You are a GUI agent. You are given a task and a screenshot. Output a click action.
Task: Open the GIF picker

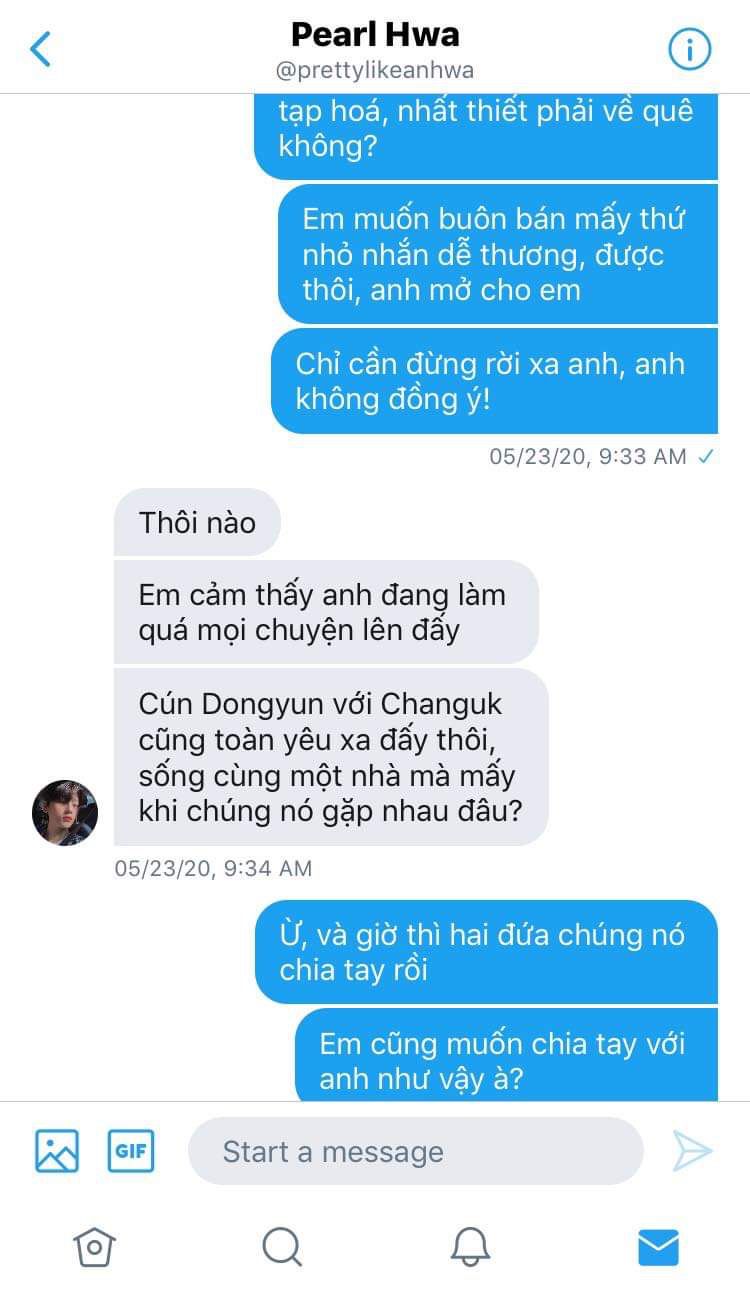[131, 1150]
